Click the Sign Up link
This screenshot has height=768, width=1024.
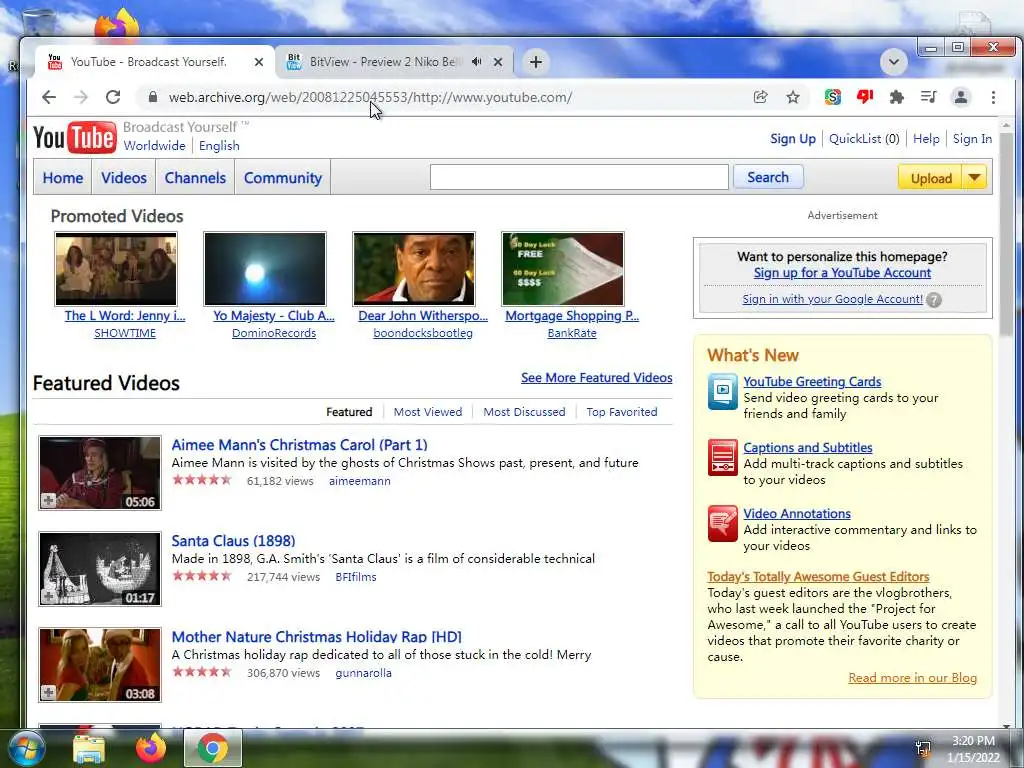point(793,138)
